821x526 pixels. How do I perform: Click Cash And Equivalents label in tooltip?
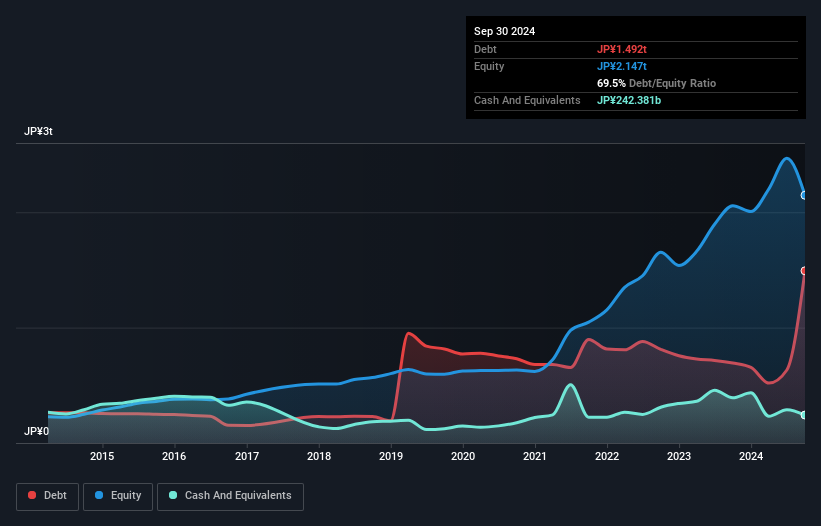pos(527,100)
